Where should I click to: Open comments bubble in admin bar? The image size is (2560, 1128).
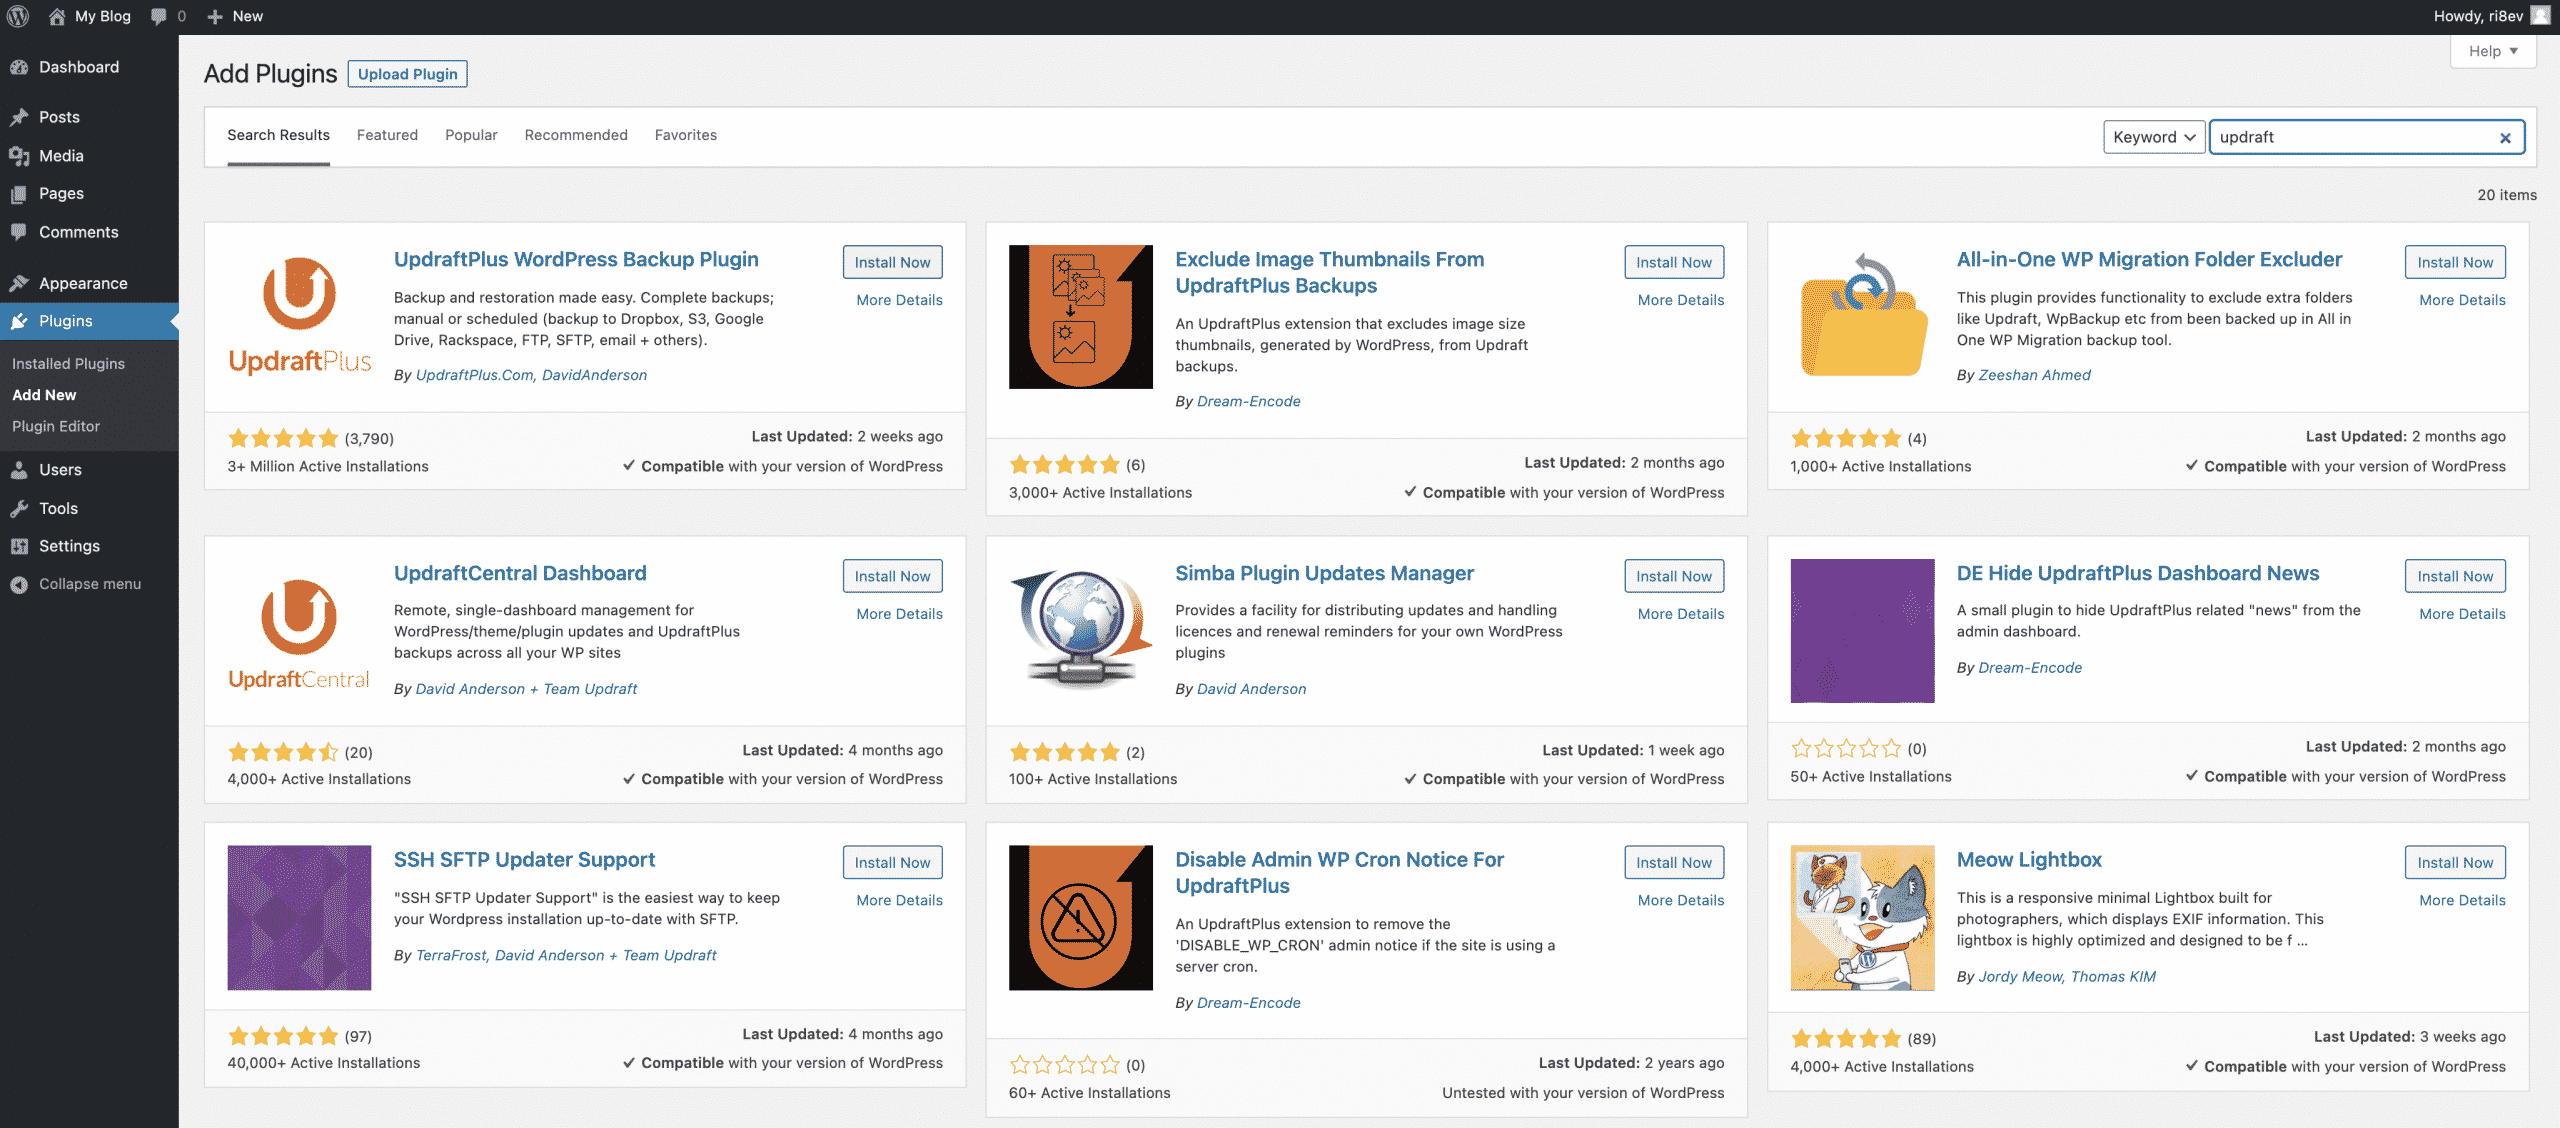(x=158, y=16)
